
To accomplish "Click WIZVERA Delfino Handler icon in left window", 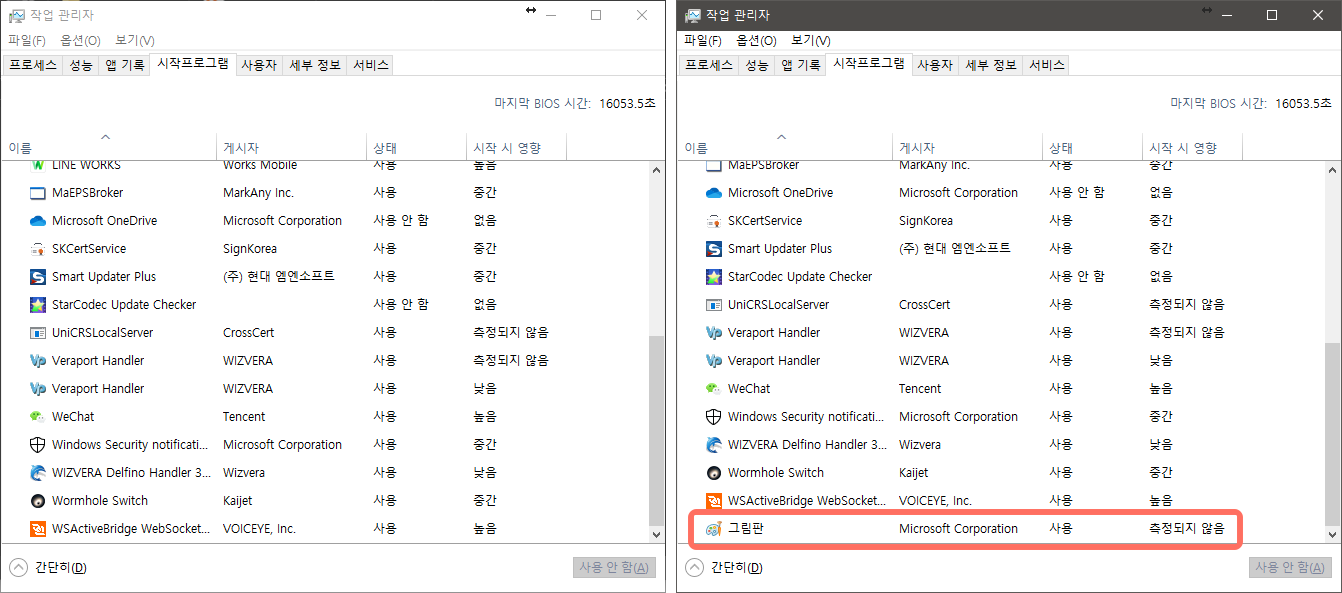I will click(38, 473).
